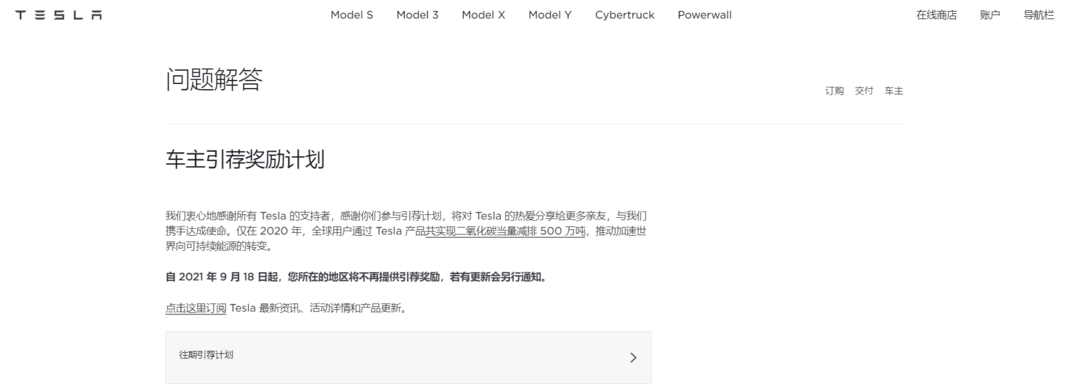Switch to the 订购 FAQ tab

834,91
